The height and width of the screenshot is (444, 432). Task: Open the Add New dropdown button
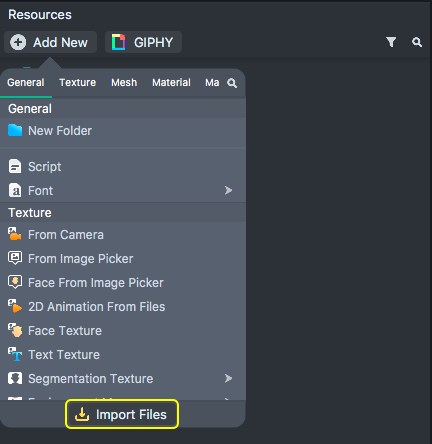50,42
